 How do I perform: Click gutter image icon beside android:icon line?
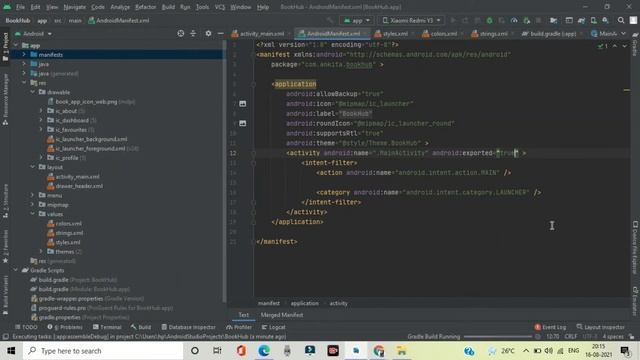tap(242, 104)
